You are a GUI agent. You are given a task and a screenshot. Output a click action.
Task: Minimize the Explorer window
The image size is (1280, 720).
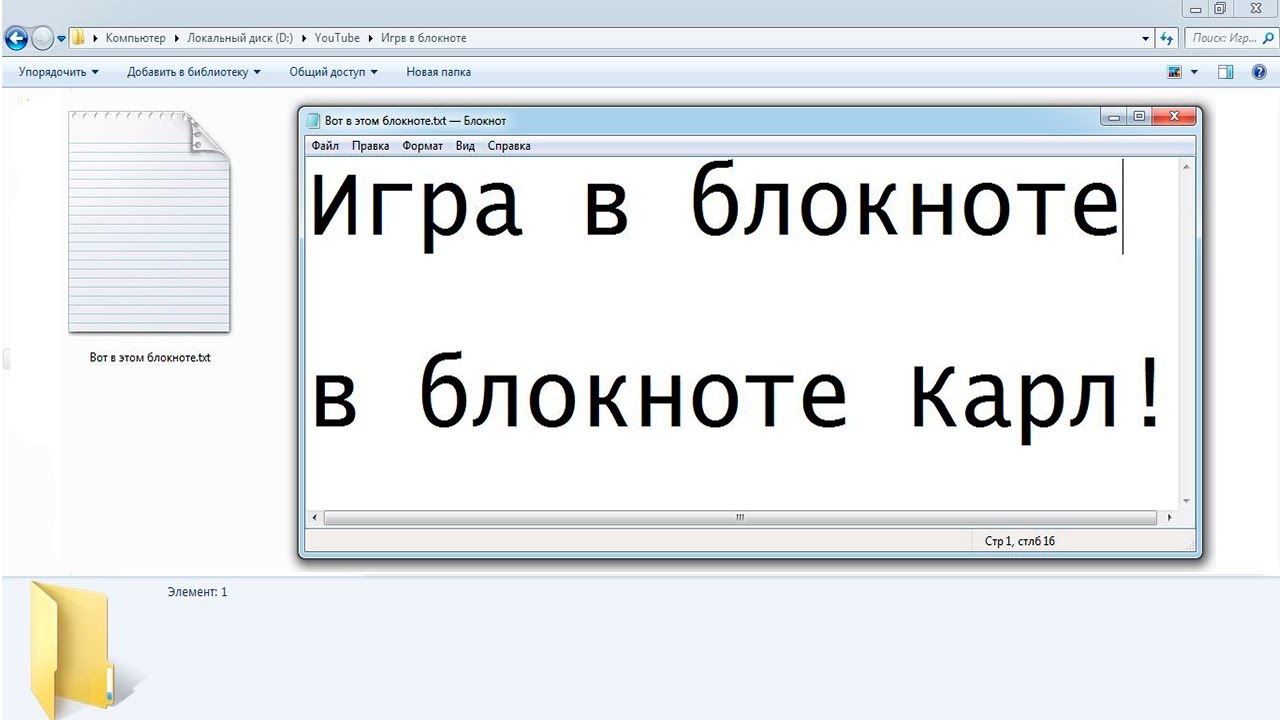click(x=1196, y=8)
